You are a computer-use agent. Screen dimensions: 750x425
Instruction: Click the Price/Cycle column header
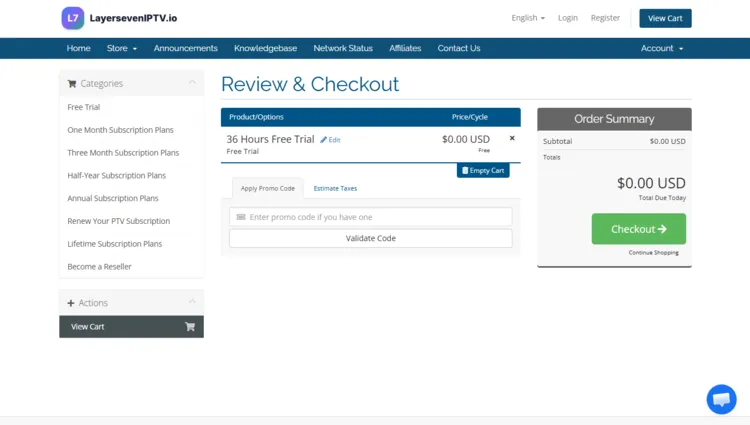click(x=470, y=117)
